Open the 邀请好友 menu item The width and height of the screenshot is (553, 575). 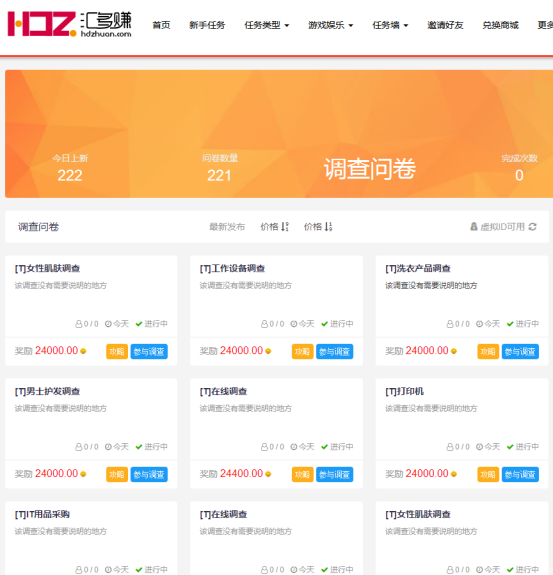[x=445, y=25]
